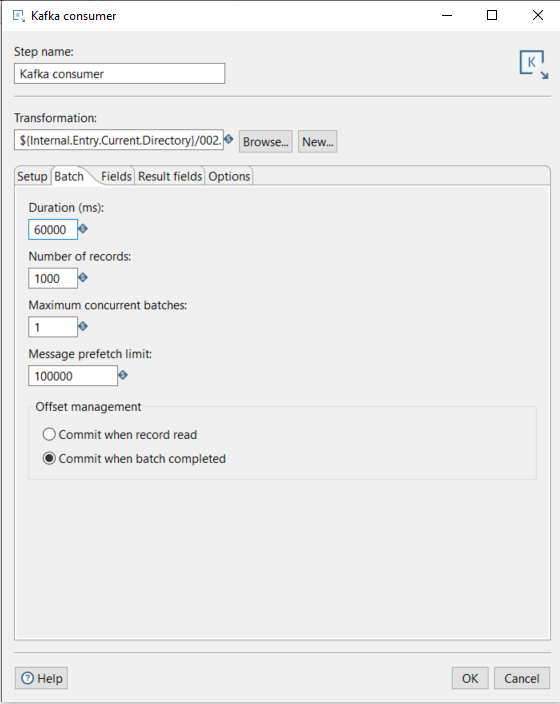Click variable icon next to Maximum concurrent batches
Image resolution: width=560 pixels, height=704 pixels.
83,326
